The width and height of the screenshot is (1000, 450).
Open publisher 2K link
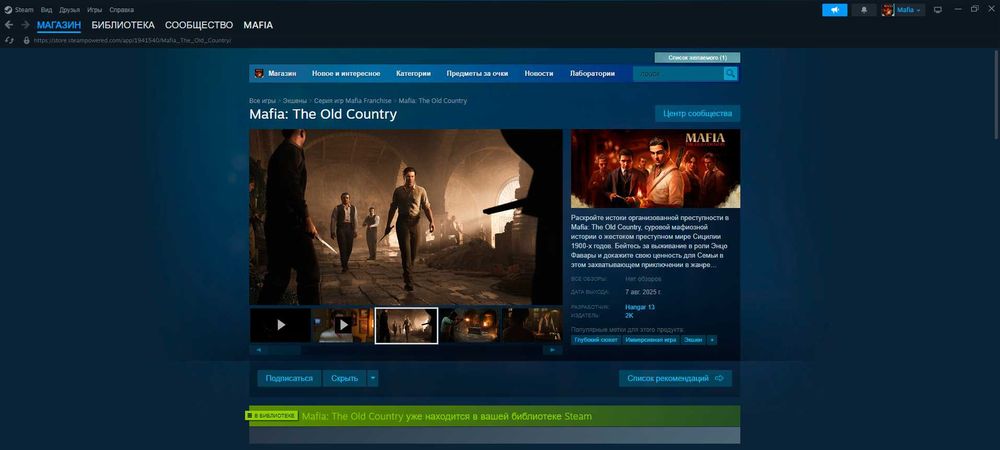[629, 316]
